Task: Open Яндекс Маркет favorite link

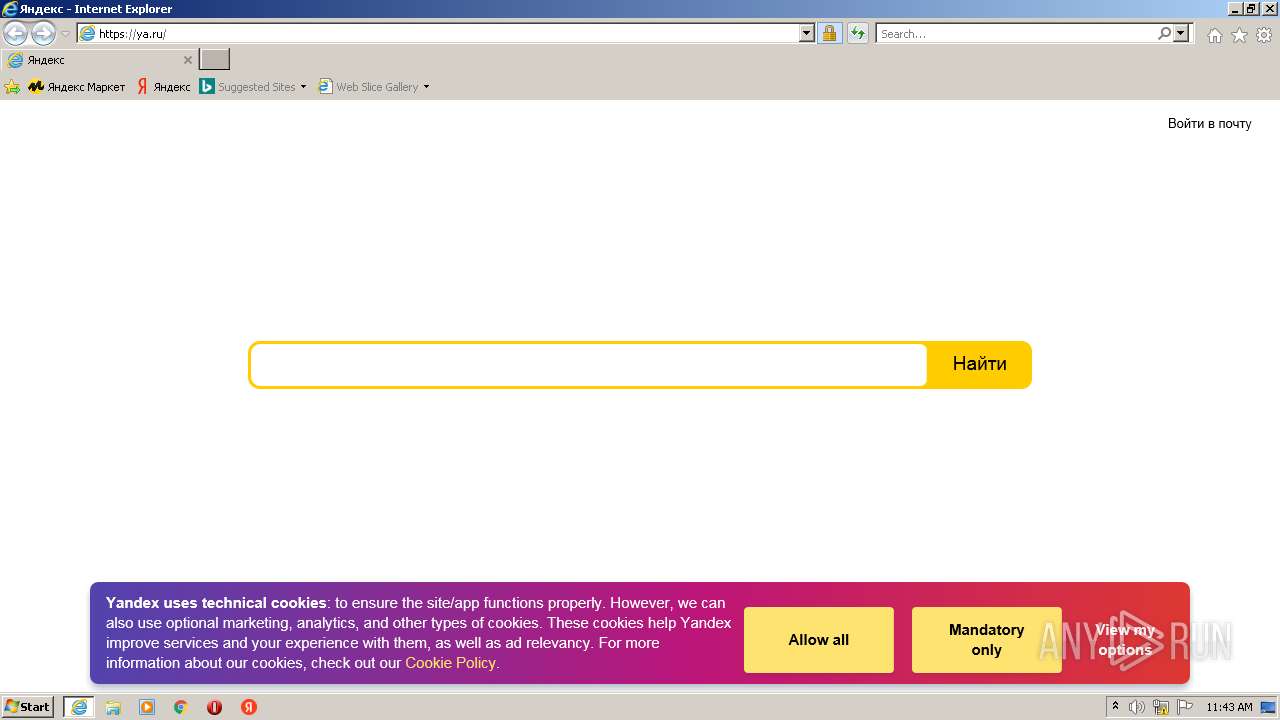Action: coord(77,87)
